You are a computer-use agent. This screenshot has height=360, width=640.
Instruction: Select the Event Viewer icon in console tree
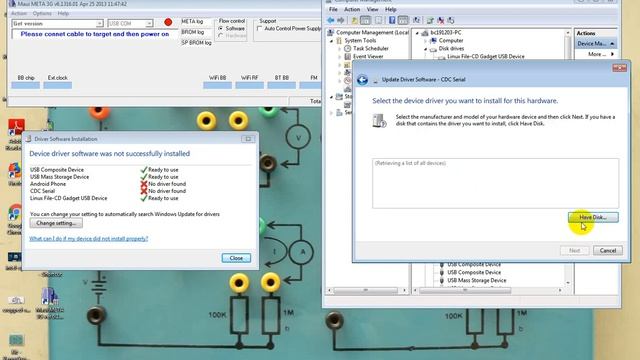coord(347,56)
